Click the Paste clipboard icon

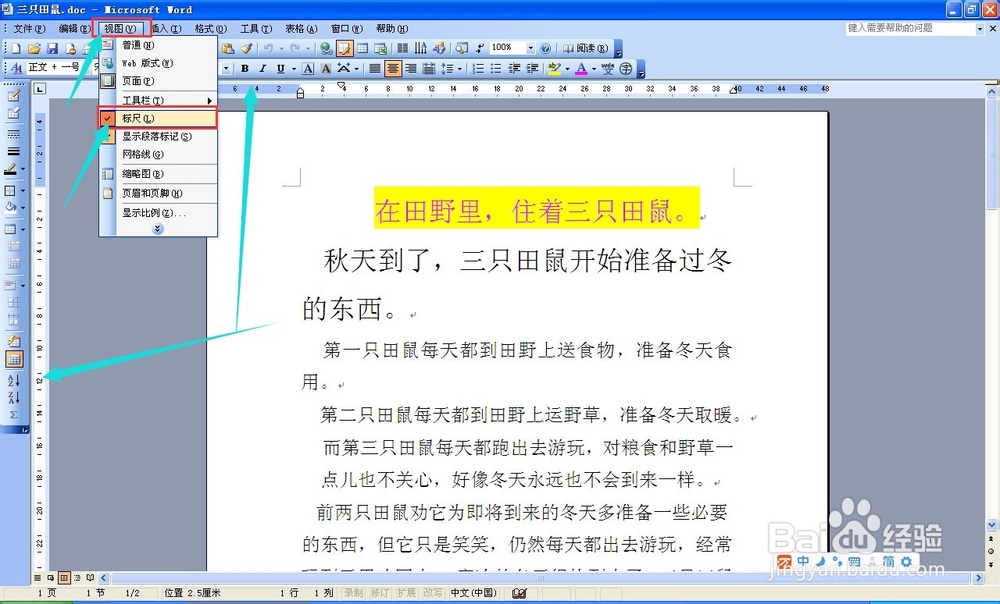click(x=228, y=48)
